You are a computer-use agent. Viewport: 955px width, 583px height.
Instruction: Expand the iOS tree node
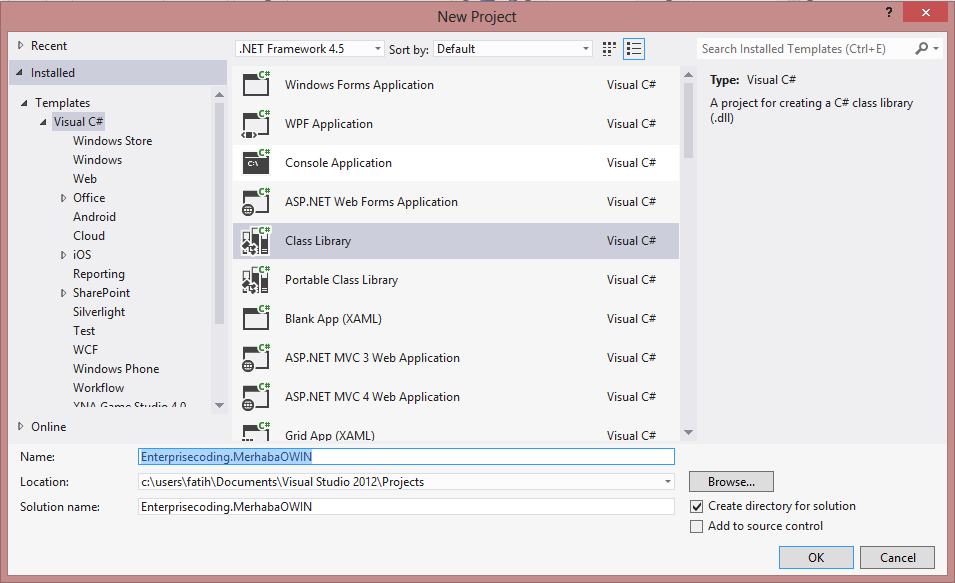[63, 255]
